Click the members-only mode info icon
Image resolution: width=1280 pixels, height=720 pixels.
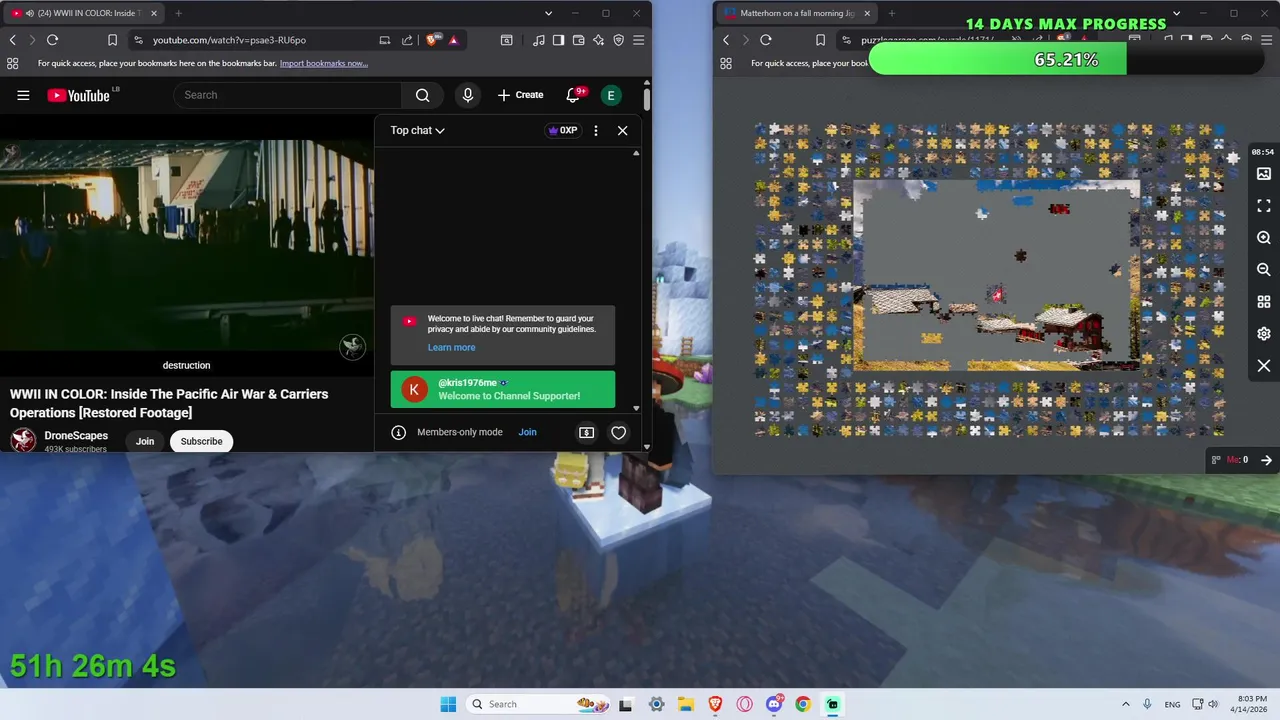point(398,432)
